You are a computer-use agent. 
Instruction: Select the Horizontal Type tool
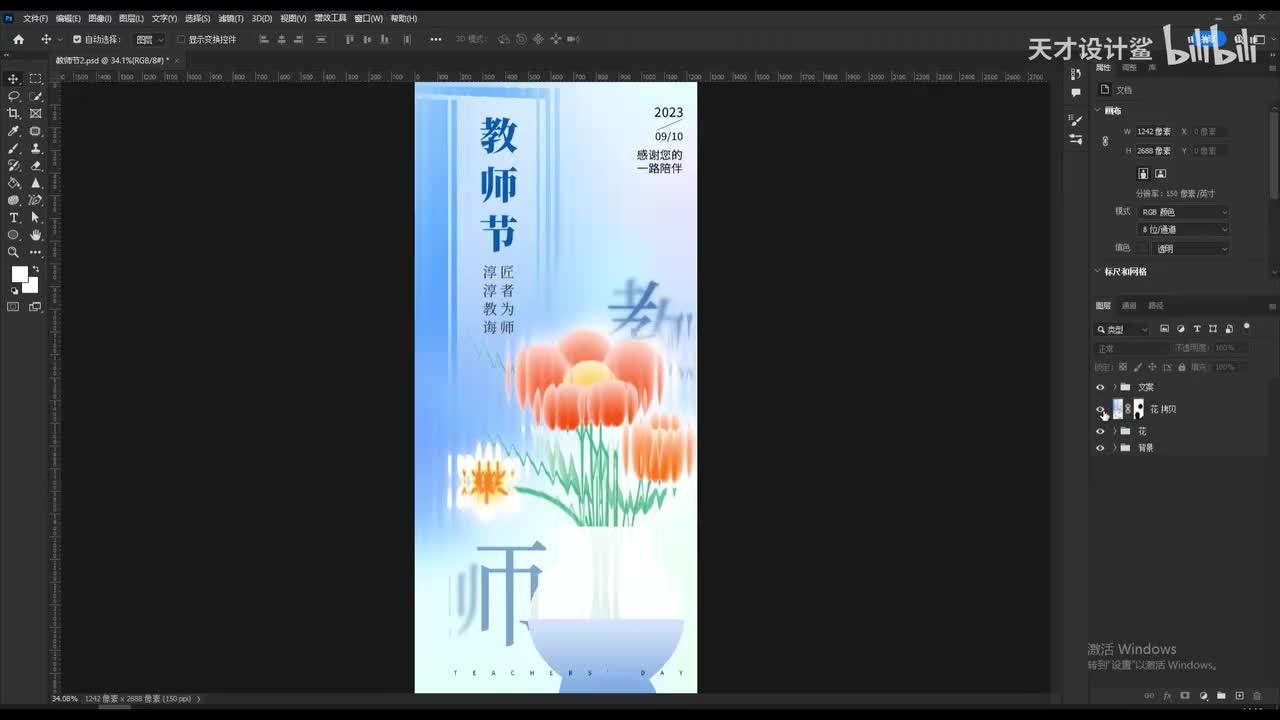pyautogui.click(x=14, y=217)
